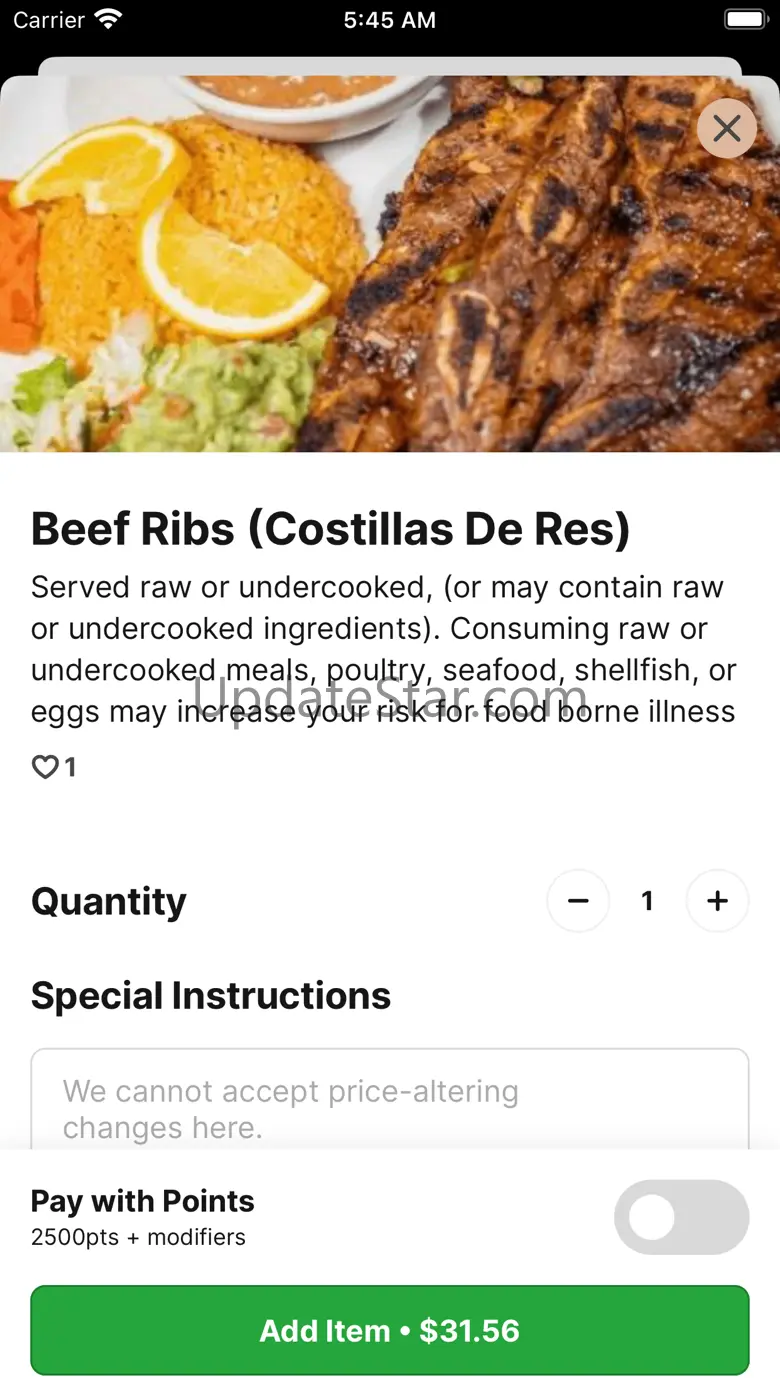Increase quantity with the plus button
This screenshot has width=780, height=1387.
click(x=717, y=901)
